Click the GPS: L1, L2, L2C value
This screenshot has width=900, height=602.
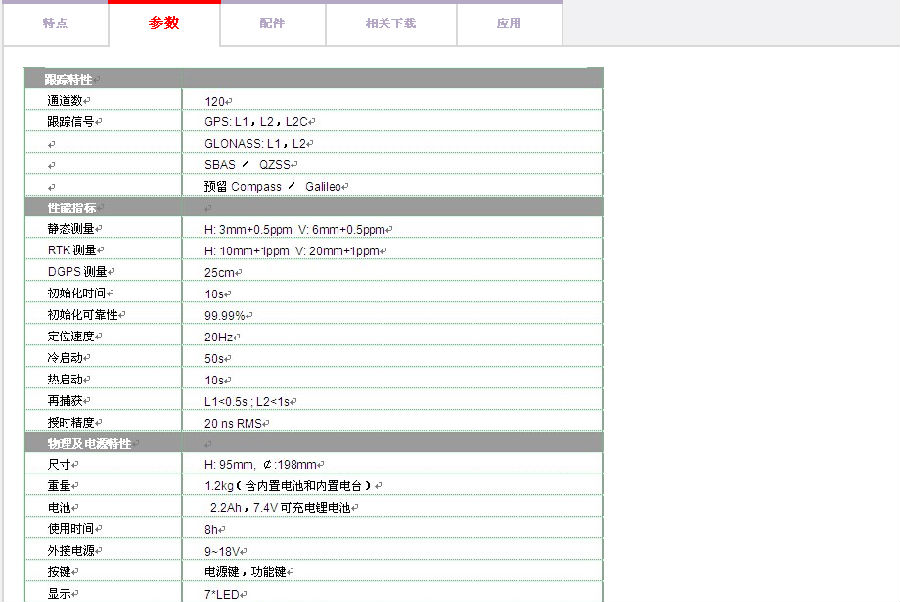pos(257,122)
